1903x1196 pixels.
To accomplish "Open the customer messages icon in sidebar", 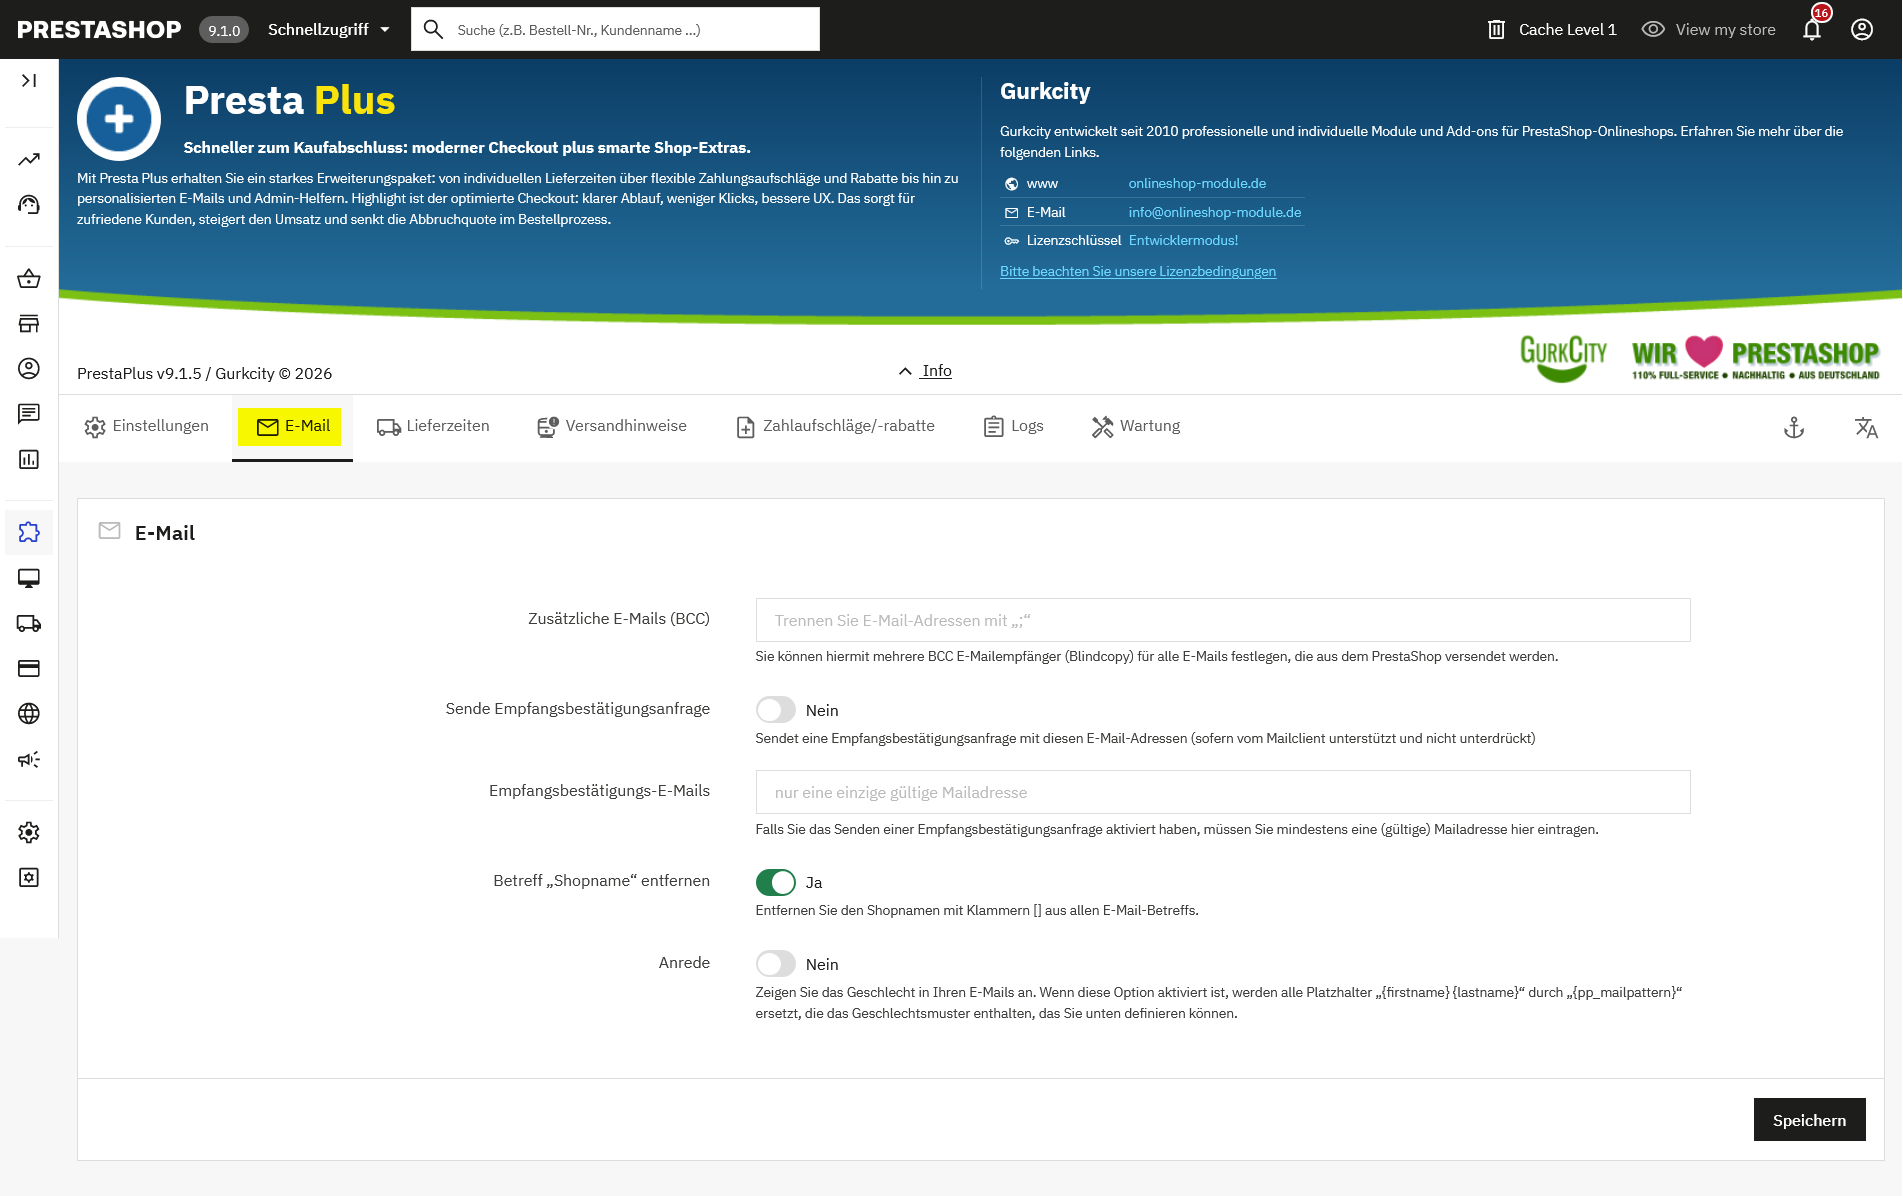I will click(29, 413).
